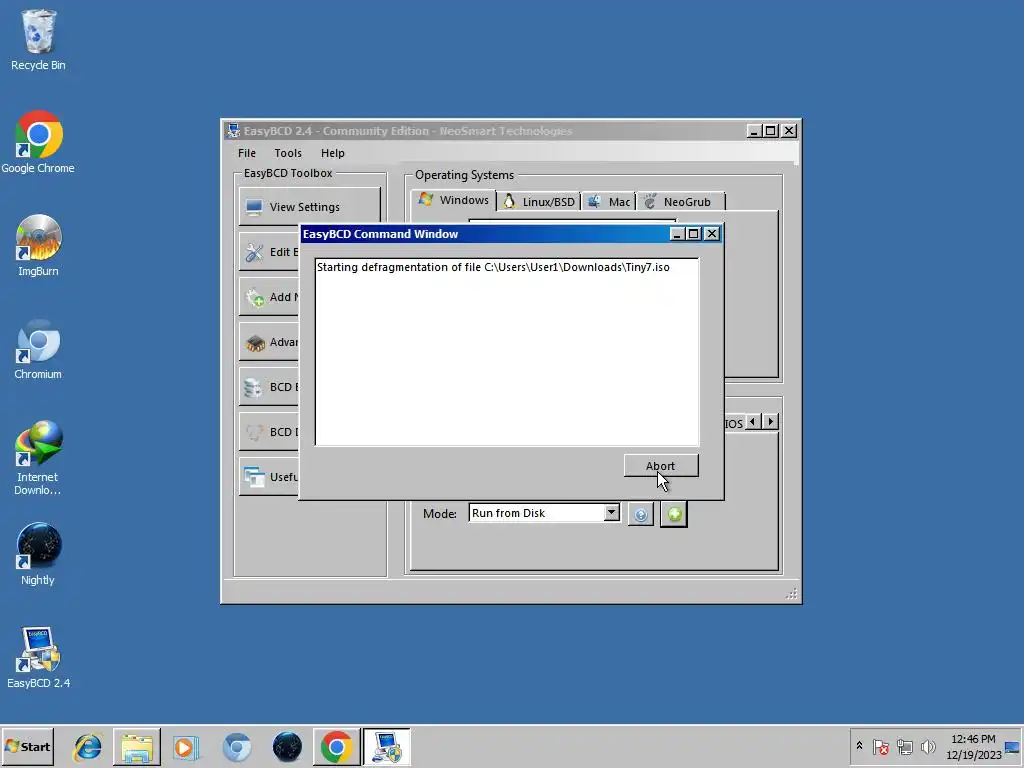Switch to the Windows operating systems tab
The width and height of the screenshot is (1024, 768).
453,200
